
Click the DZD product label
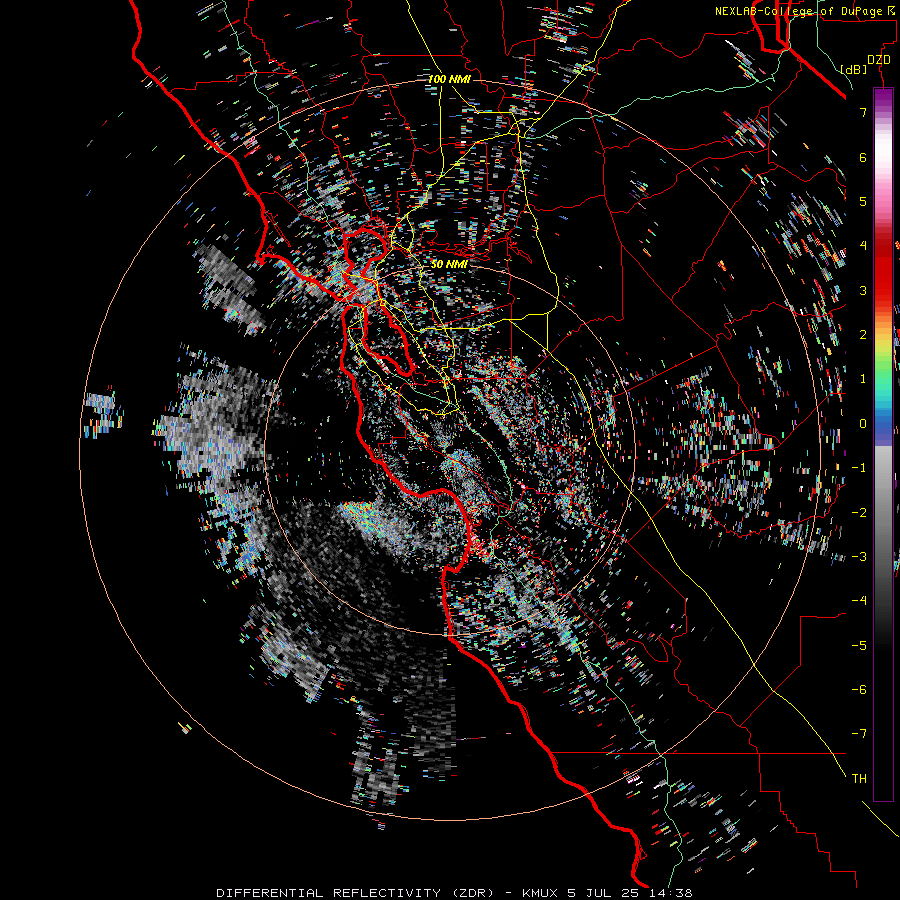(879, 60)
